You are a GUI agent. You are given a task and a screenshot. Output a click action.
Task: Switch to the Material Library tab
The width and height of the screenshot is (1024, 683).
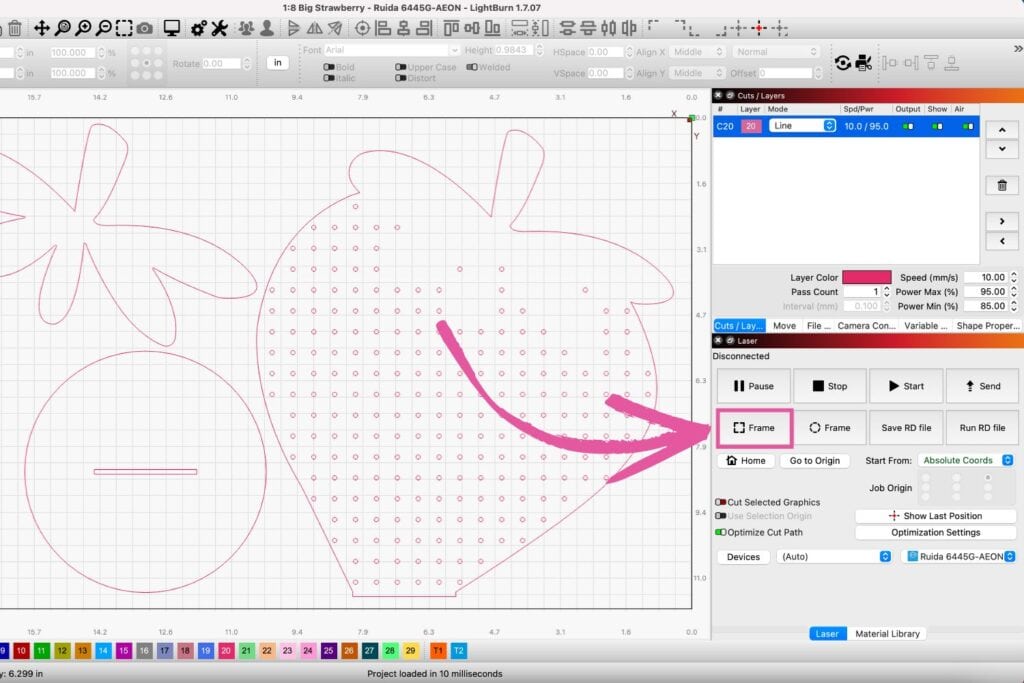pyautogui.click(x=887, y=633)
